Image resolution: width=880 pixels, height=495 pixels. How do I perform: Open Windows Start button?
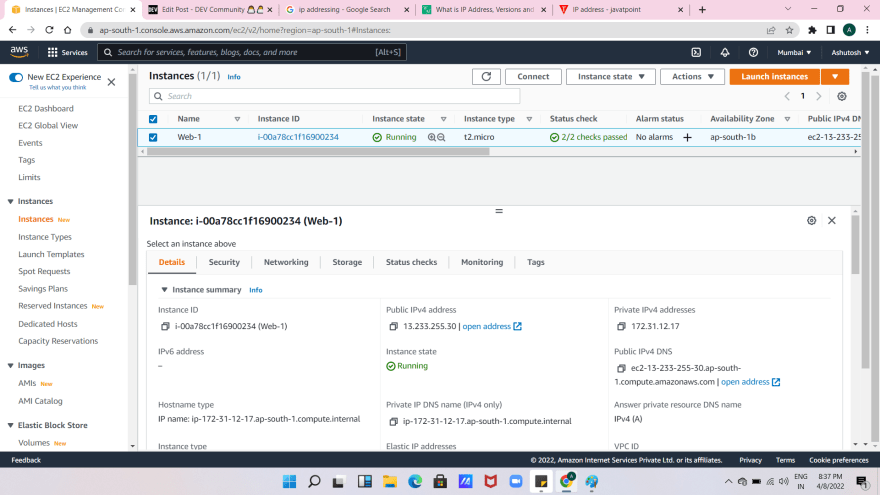click(x=289, y=482)
